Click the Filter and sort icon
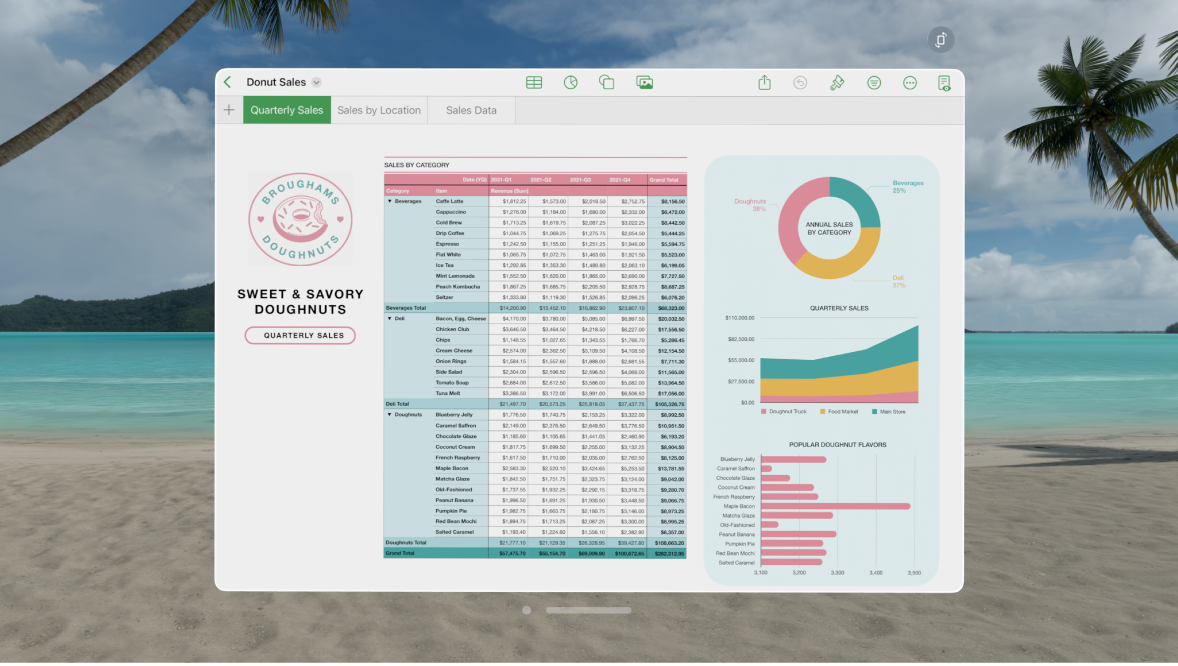This screenshot has width=1178, height=666. point(873,82)
